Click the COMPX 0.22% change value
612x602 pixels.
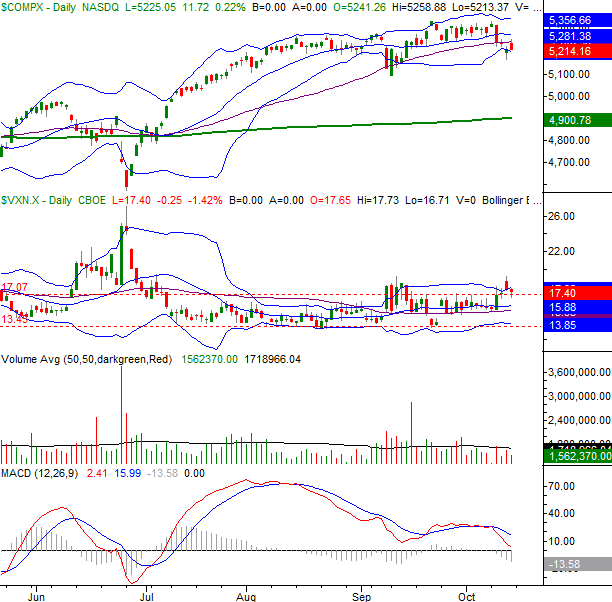click(x=230, y=7)
